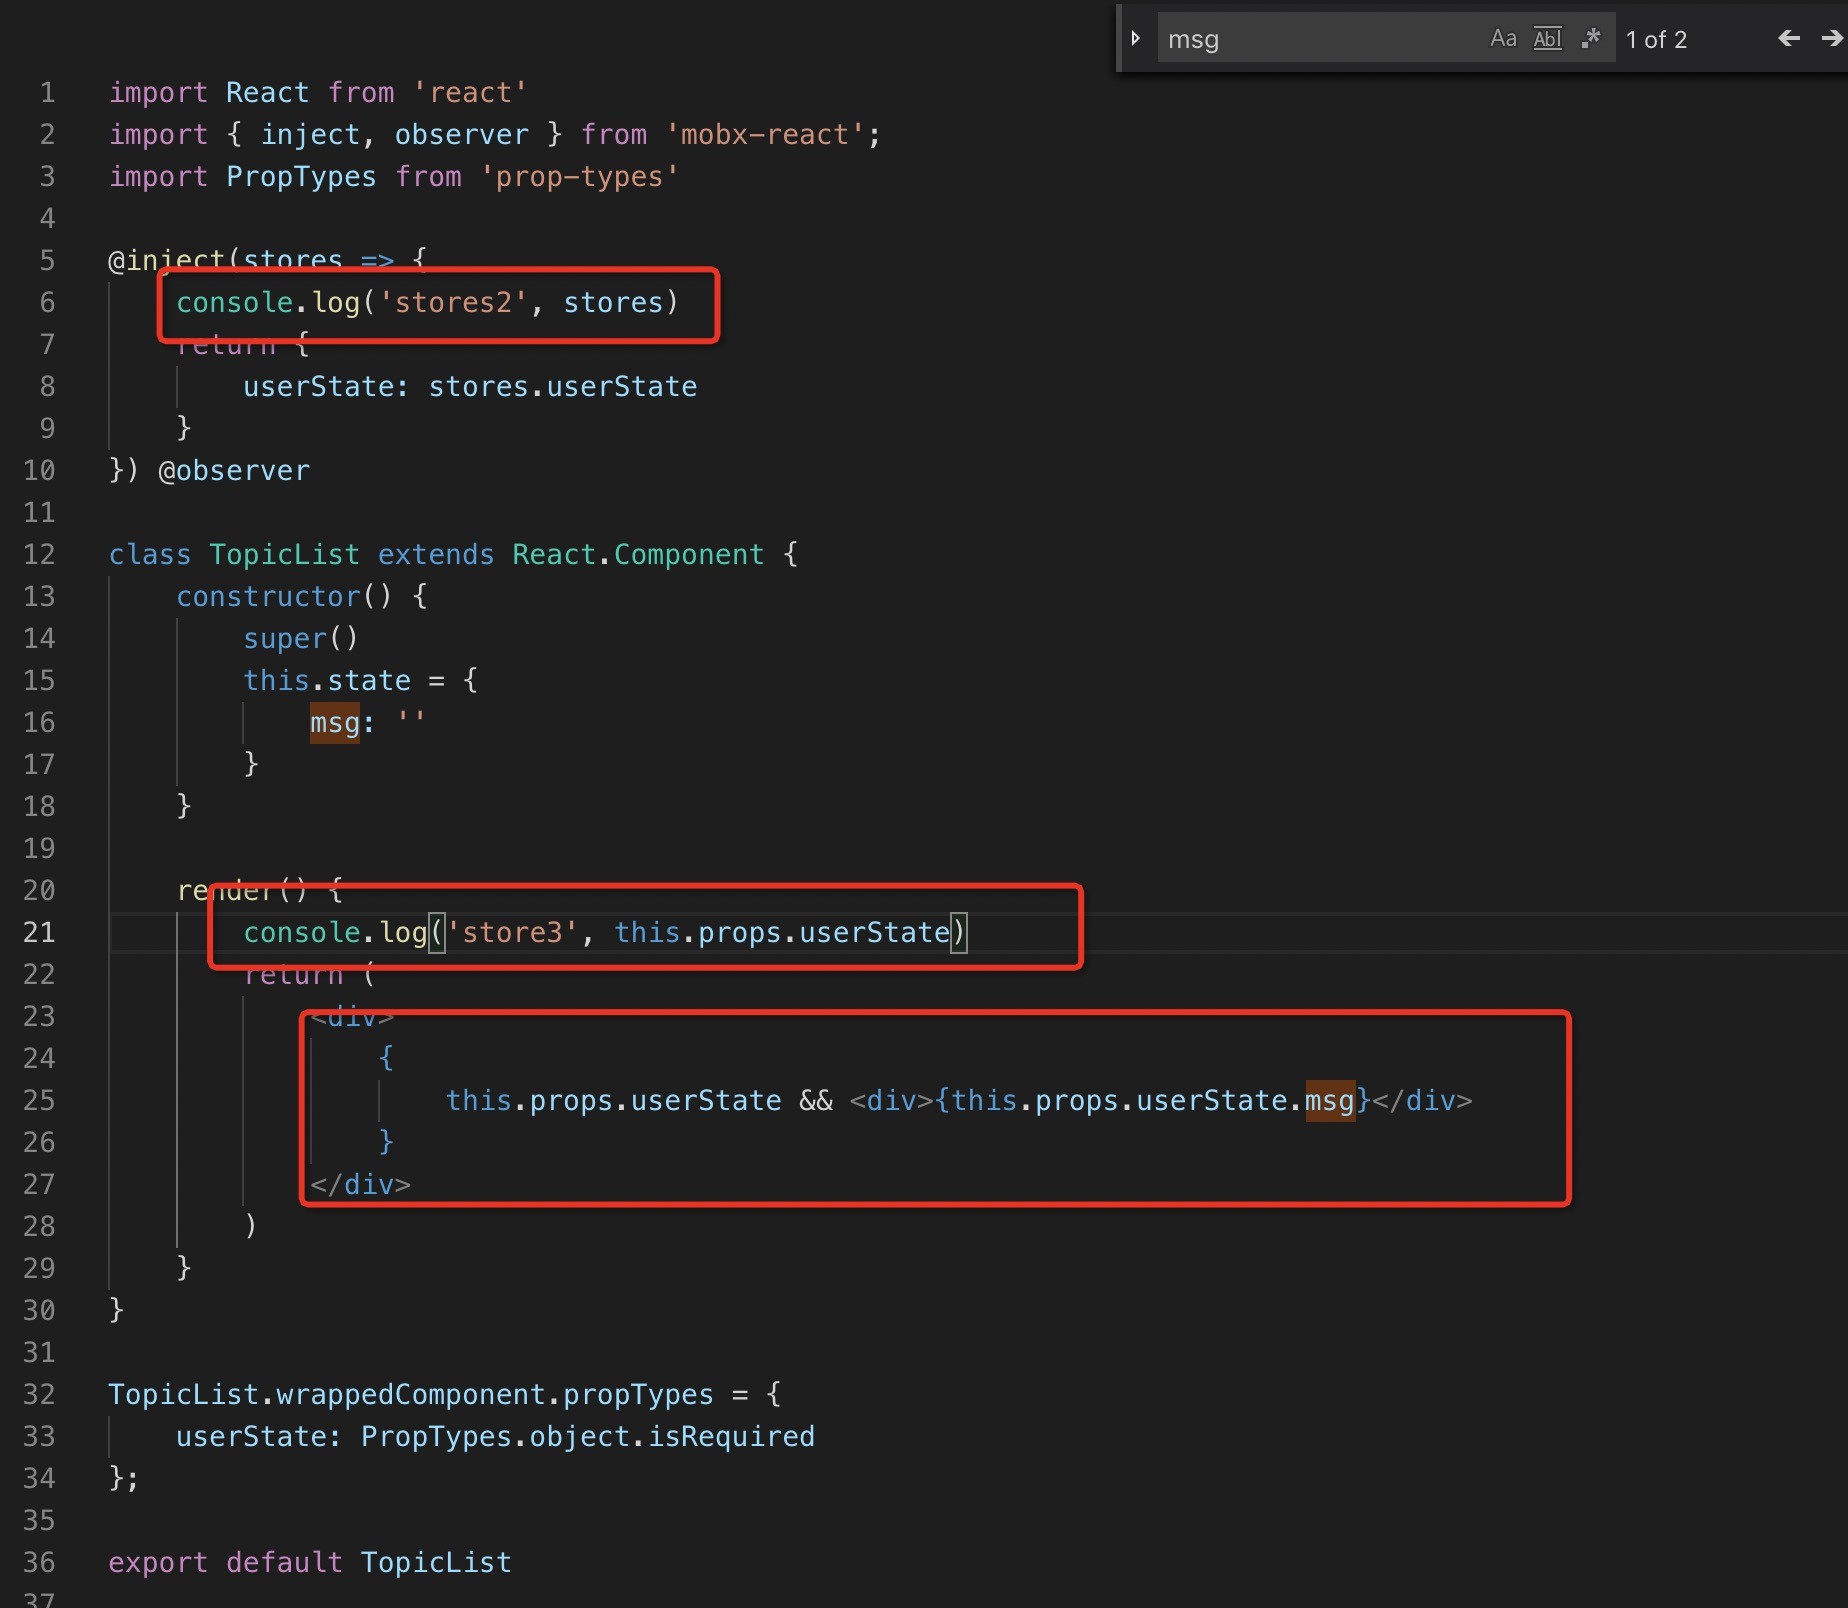
Task: Click line number 21 in gutter
Action: [x=39, y=933]
